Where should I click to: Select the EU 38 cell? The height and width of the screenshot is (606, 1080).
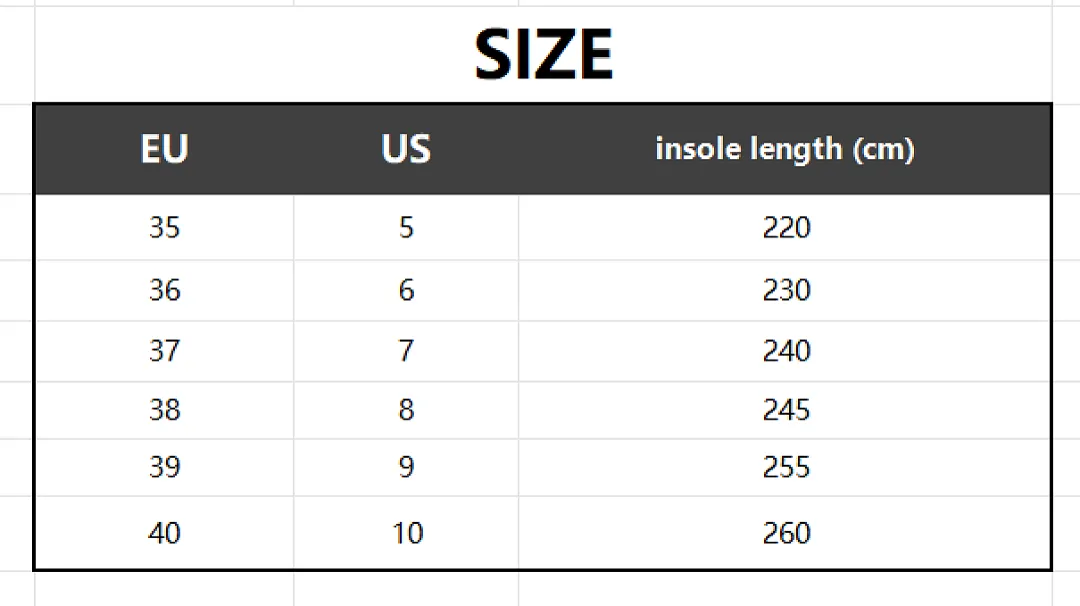pos(165,410)
